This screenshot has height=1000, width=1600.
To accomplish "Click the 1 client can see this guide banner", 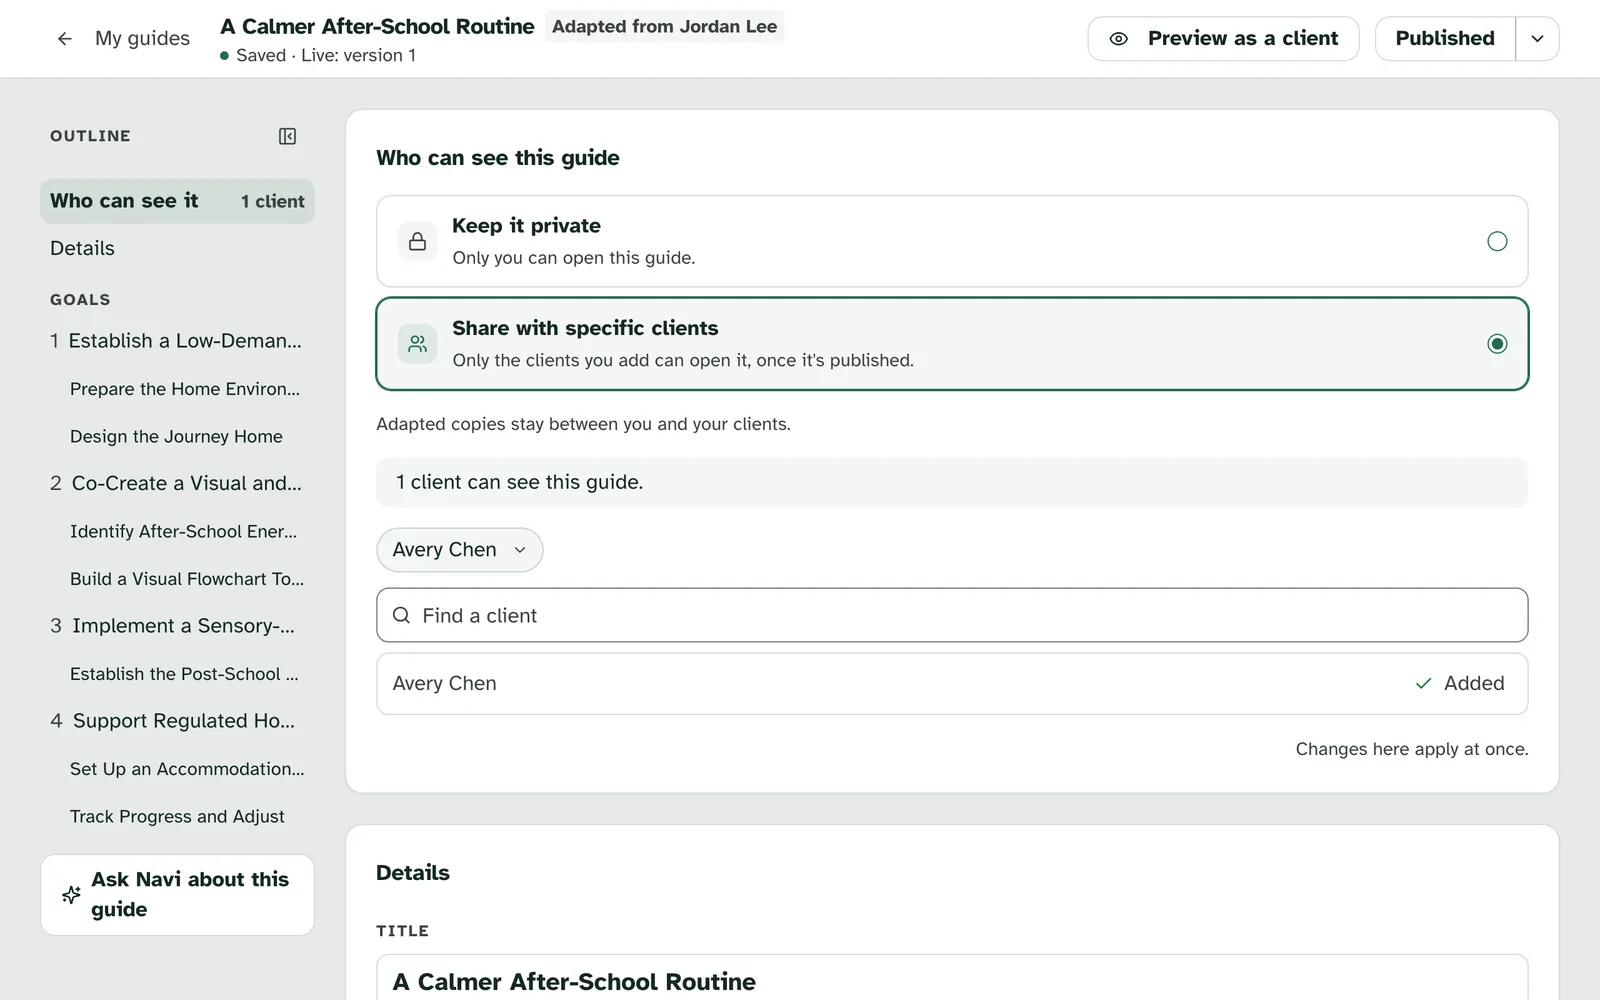I will point(952,482).
